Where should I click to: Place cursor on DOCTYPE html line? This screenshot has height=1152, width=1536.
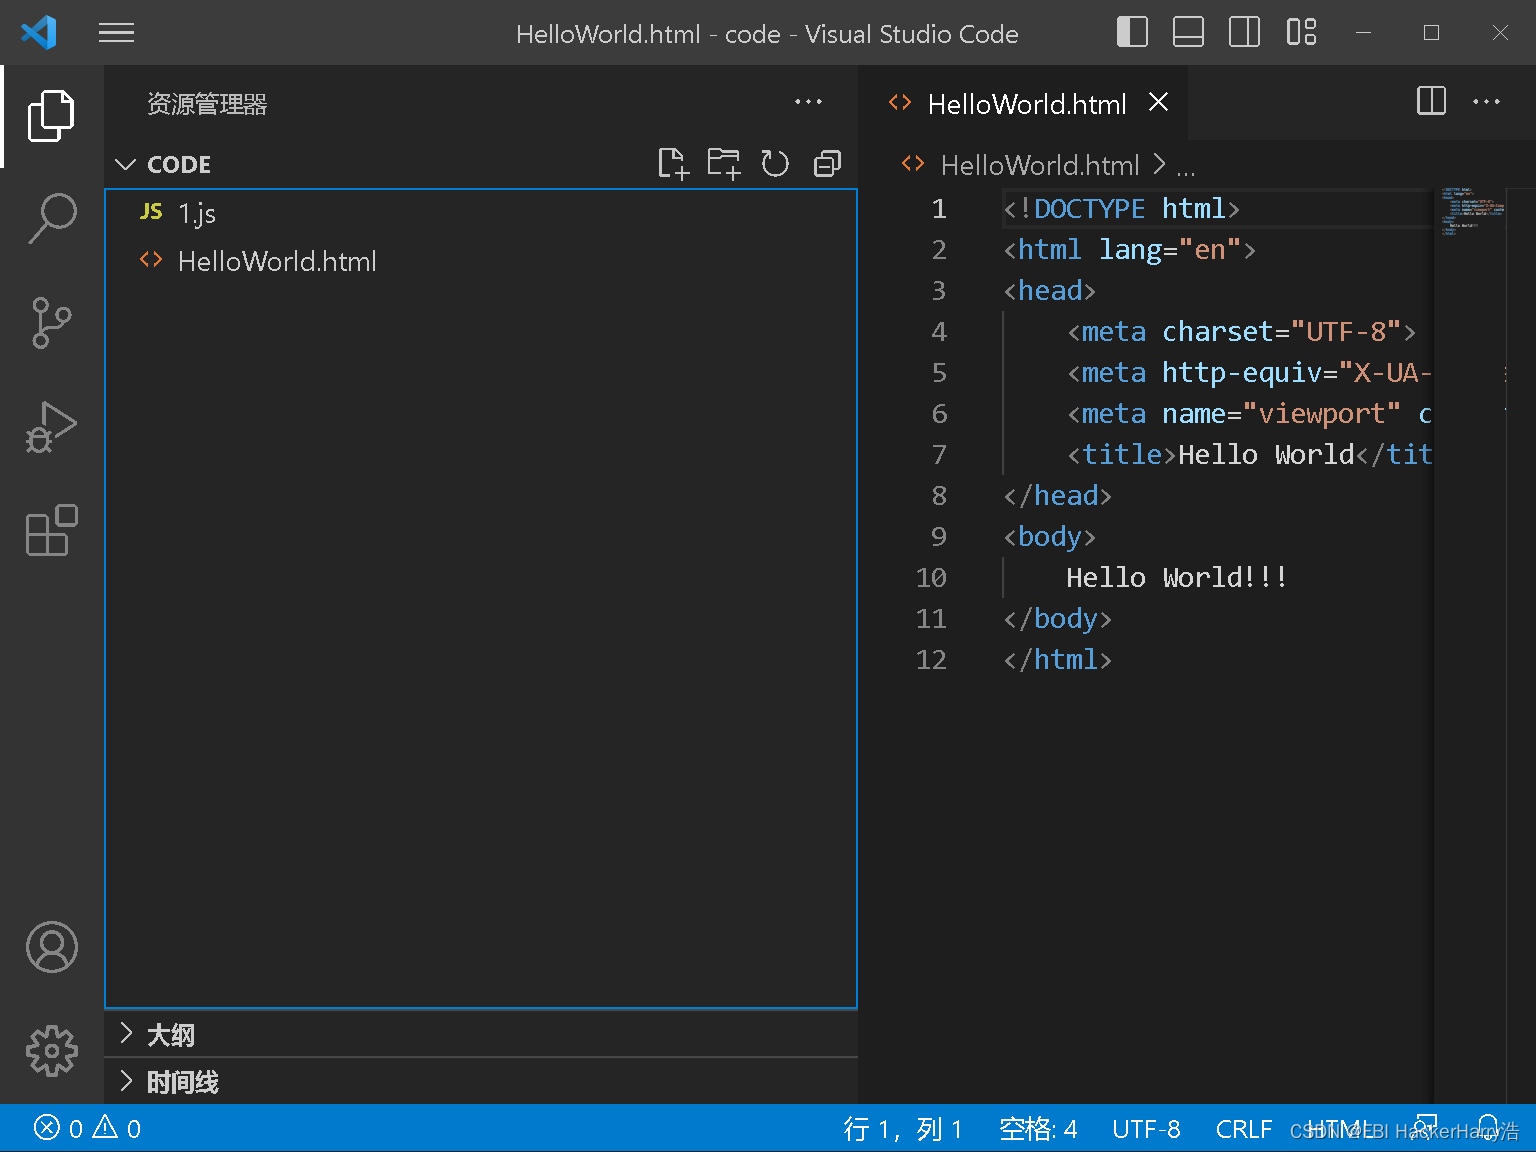pos(1121,208)
